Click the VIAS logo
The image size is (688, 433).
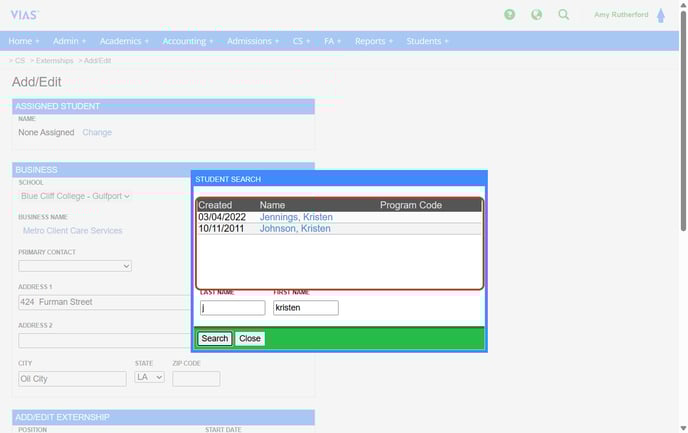(24, 14)
